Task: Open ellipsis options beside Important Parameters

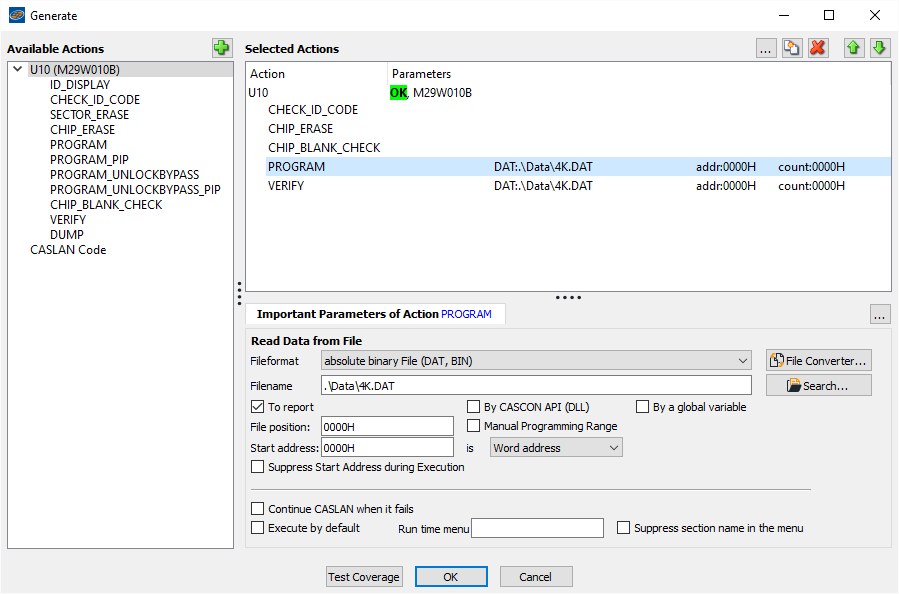Action: coord(880,314)
